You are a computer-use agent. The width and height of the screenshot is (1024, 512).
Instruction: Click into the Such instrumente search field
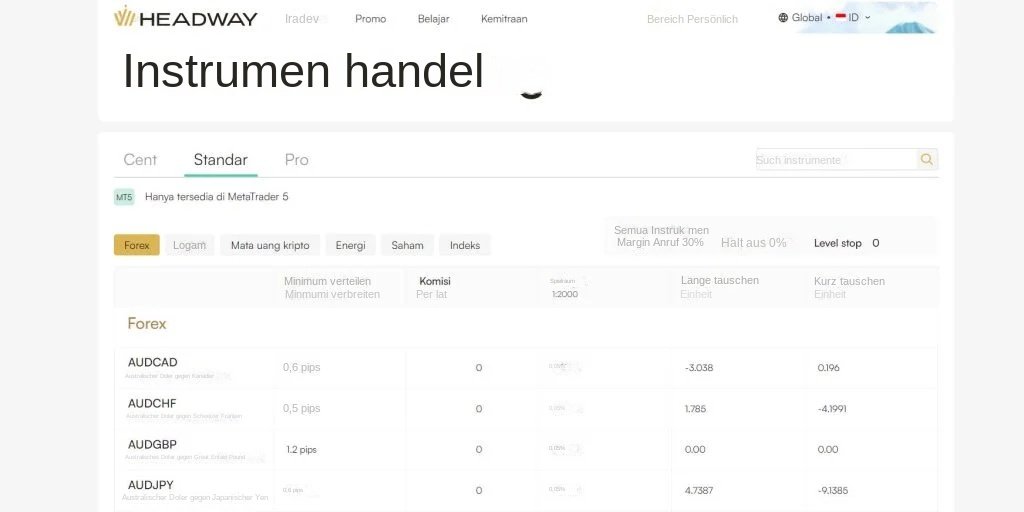(x=837, y=159)
